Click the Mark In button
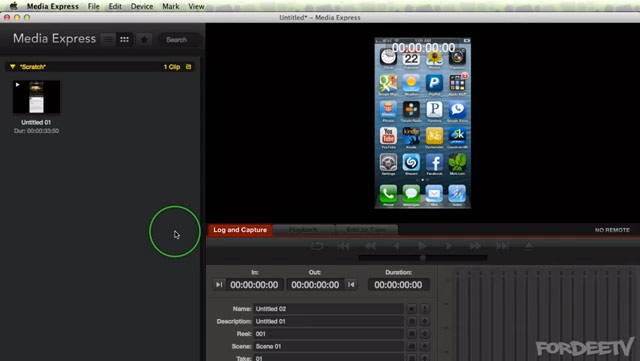640x361 pixels. point(219,285)
